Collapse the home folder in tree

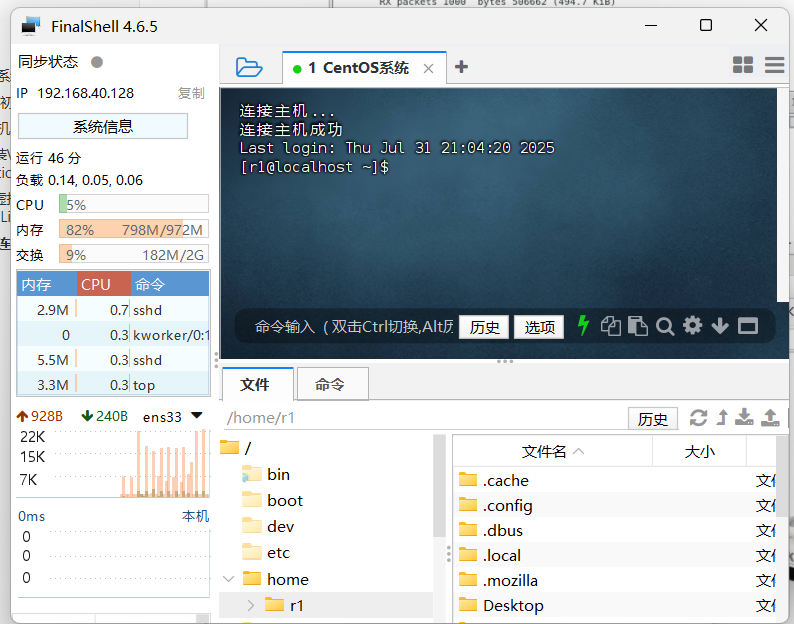(x=228, y=578)
